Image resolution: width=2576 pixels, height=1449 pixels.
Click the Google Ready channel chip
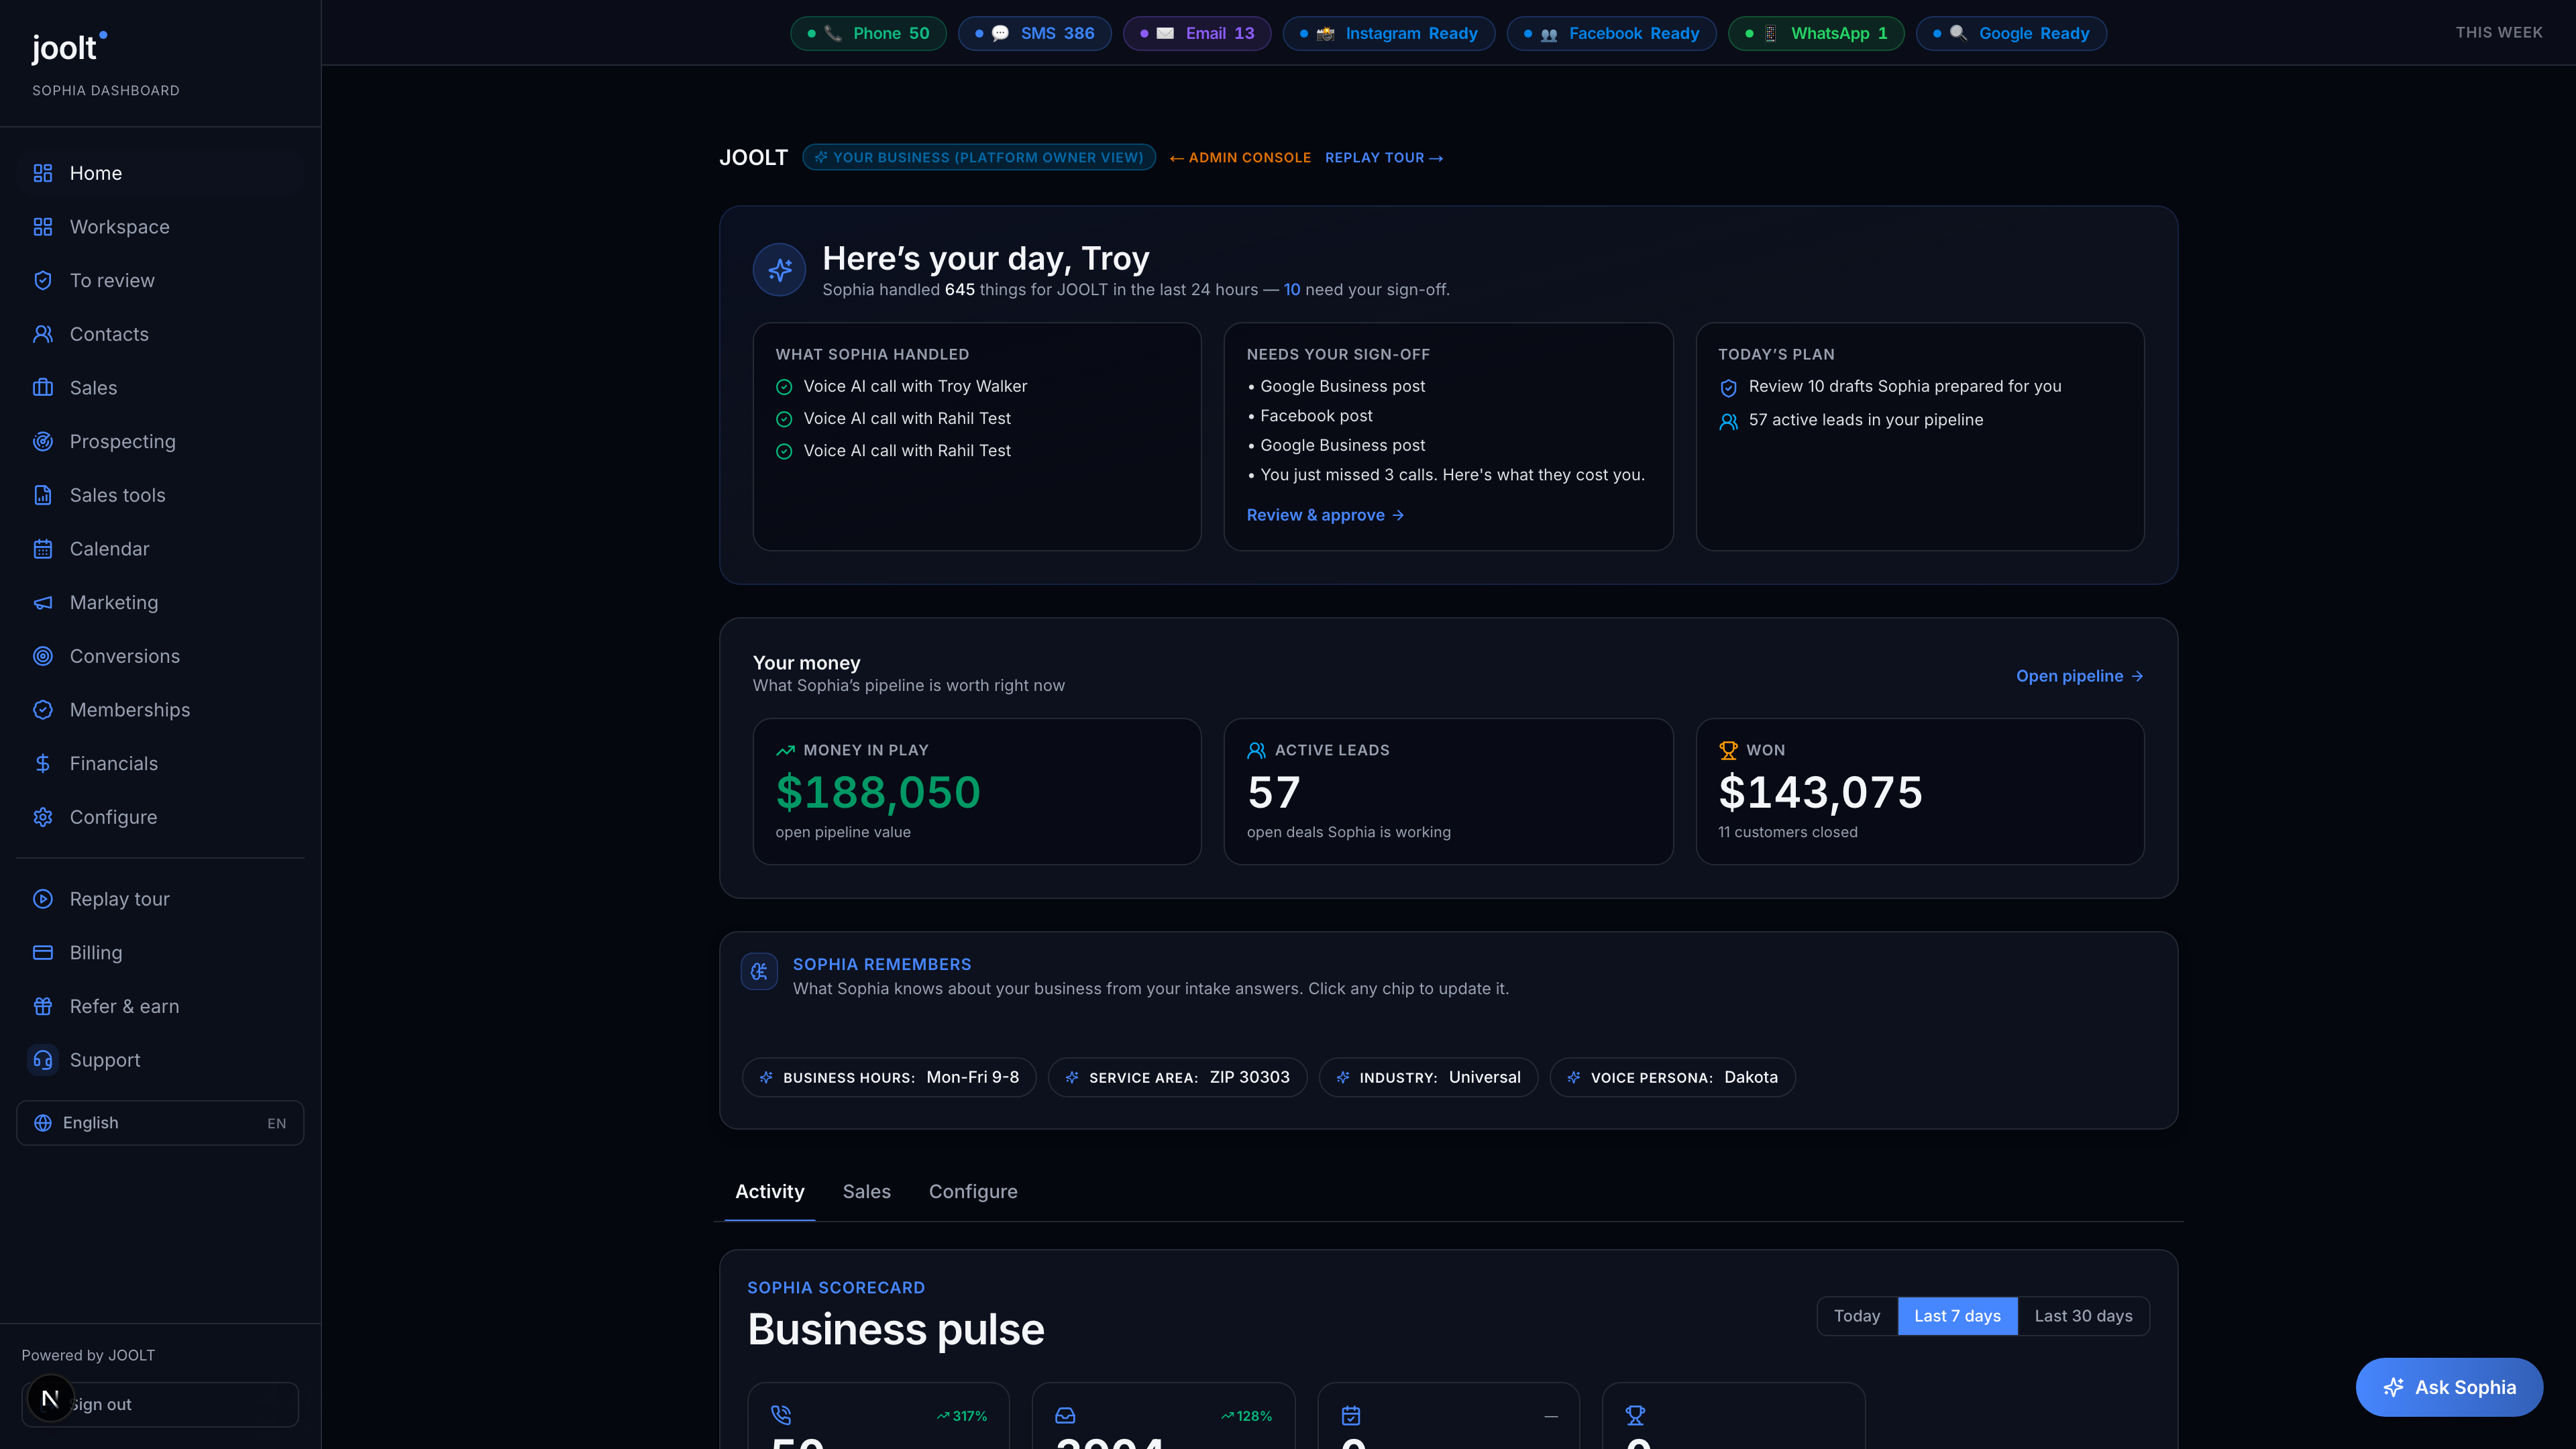(2011, 33)
